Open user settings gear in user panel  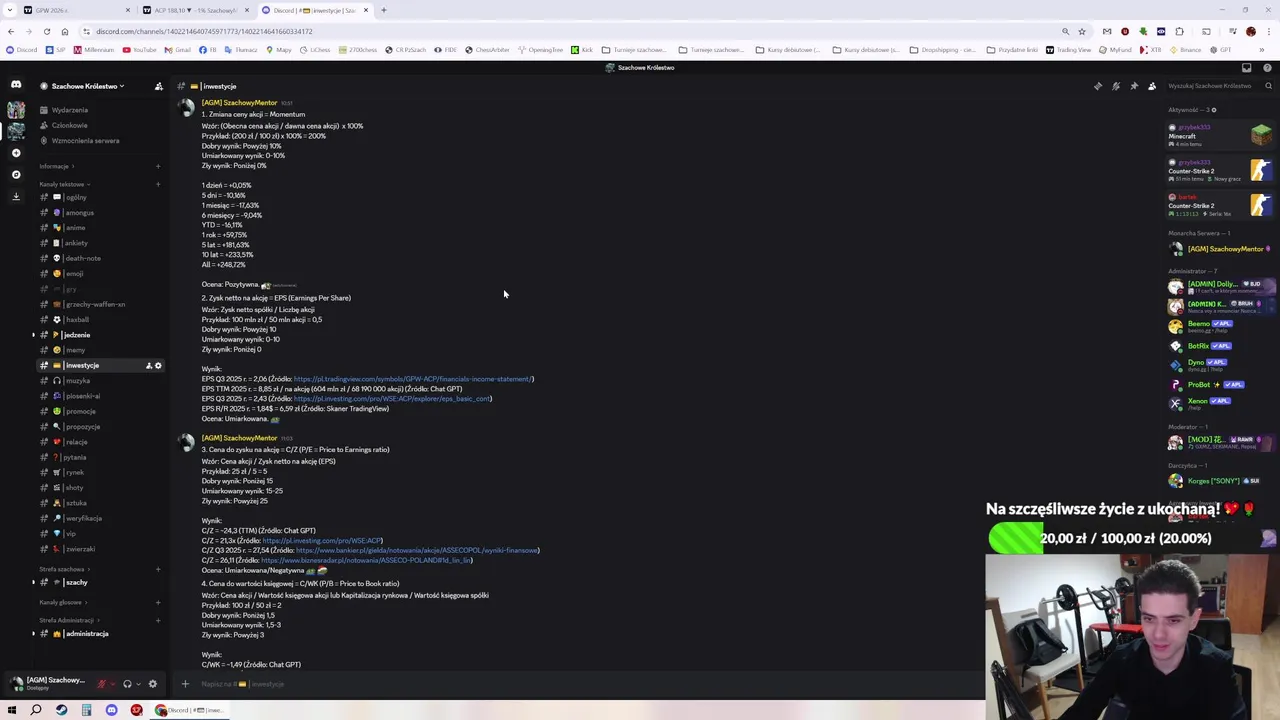[x=152, y=684]
